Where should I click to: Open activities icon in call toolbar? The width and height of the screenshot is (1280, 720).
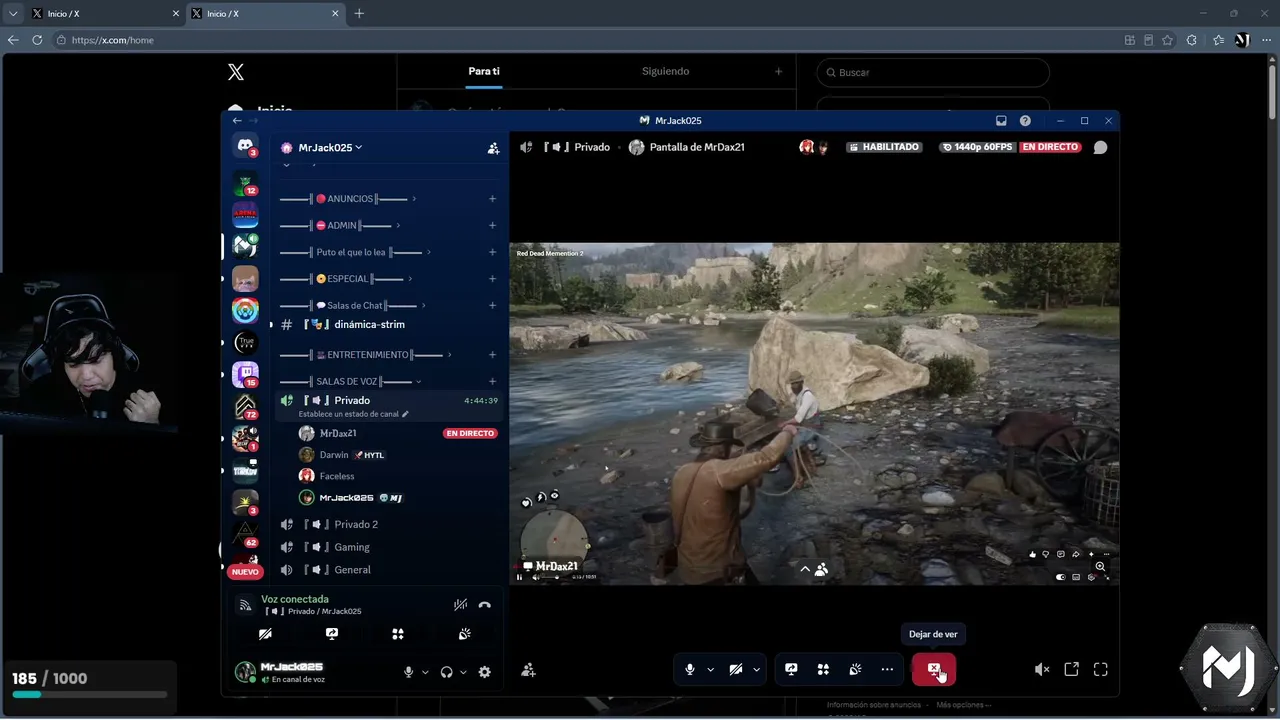coord(823,670)
